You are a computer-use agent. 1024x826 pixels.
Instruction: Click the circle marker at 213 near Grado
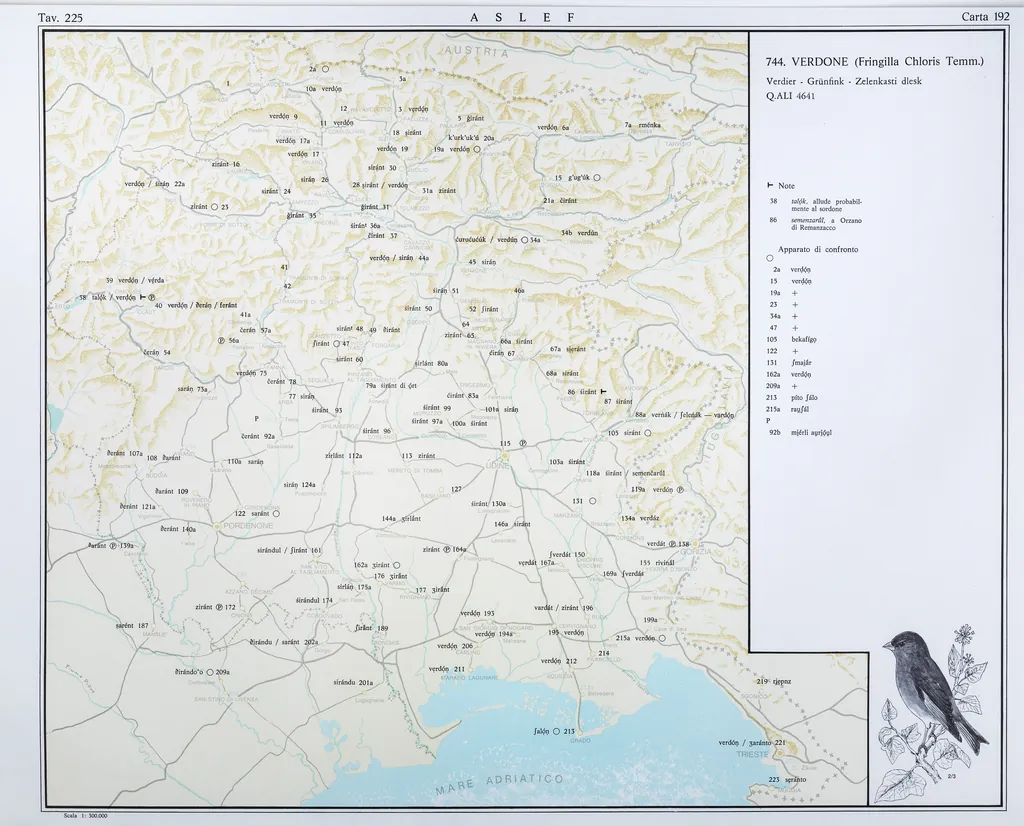point(556,731)
